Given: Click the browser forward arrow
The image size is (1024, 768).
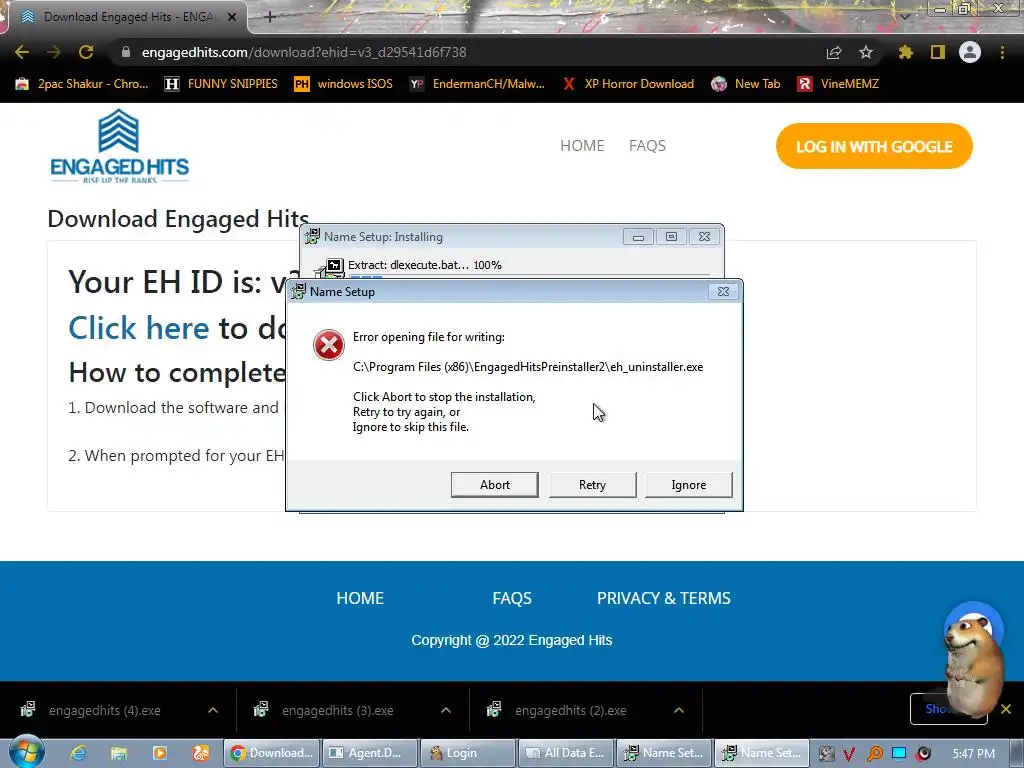Looking at the screenshot, I should click(x=54, y=52).
